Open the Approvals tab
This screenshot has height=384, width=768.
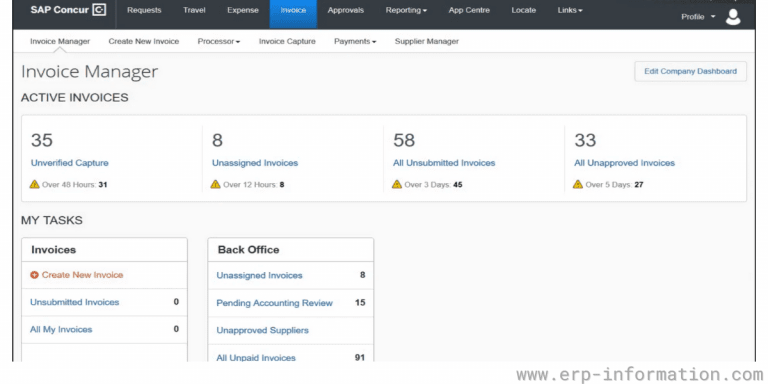tap(346, 10)
